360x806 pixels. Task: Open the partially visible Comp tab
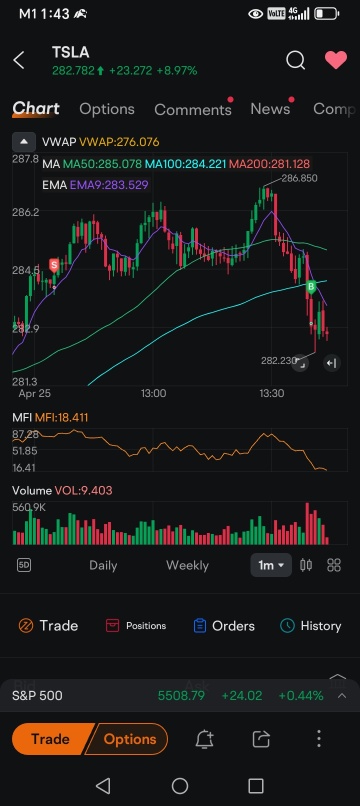(x=334, y=109)
